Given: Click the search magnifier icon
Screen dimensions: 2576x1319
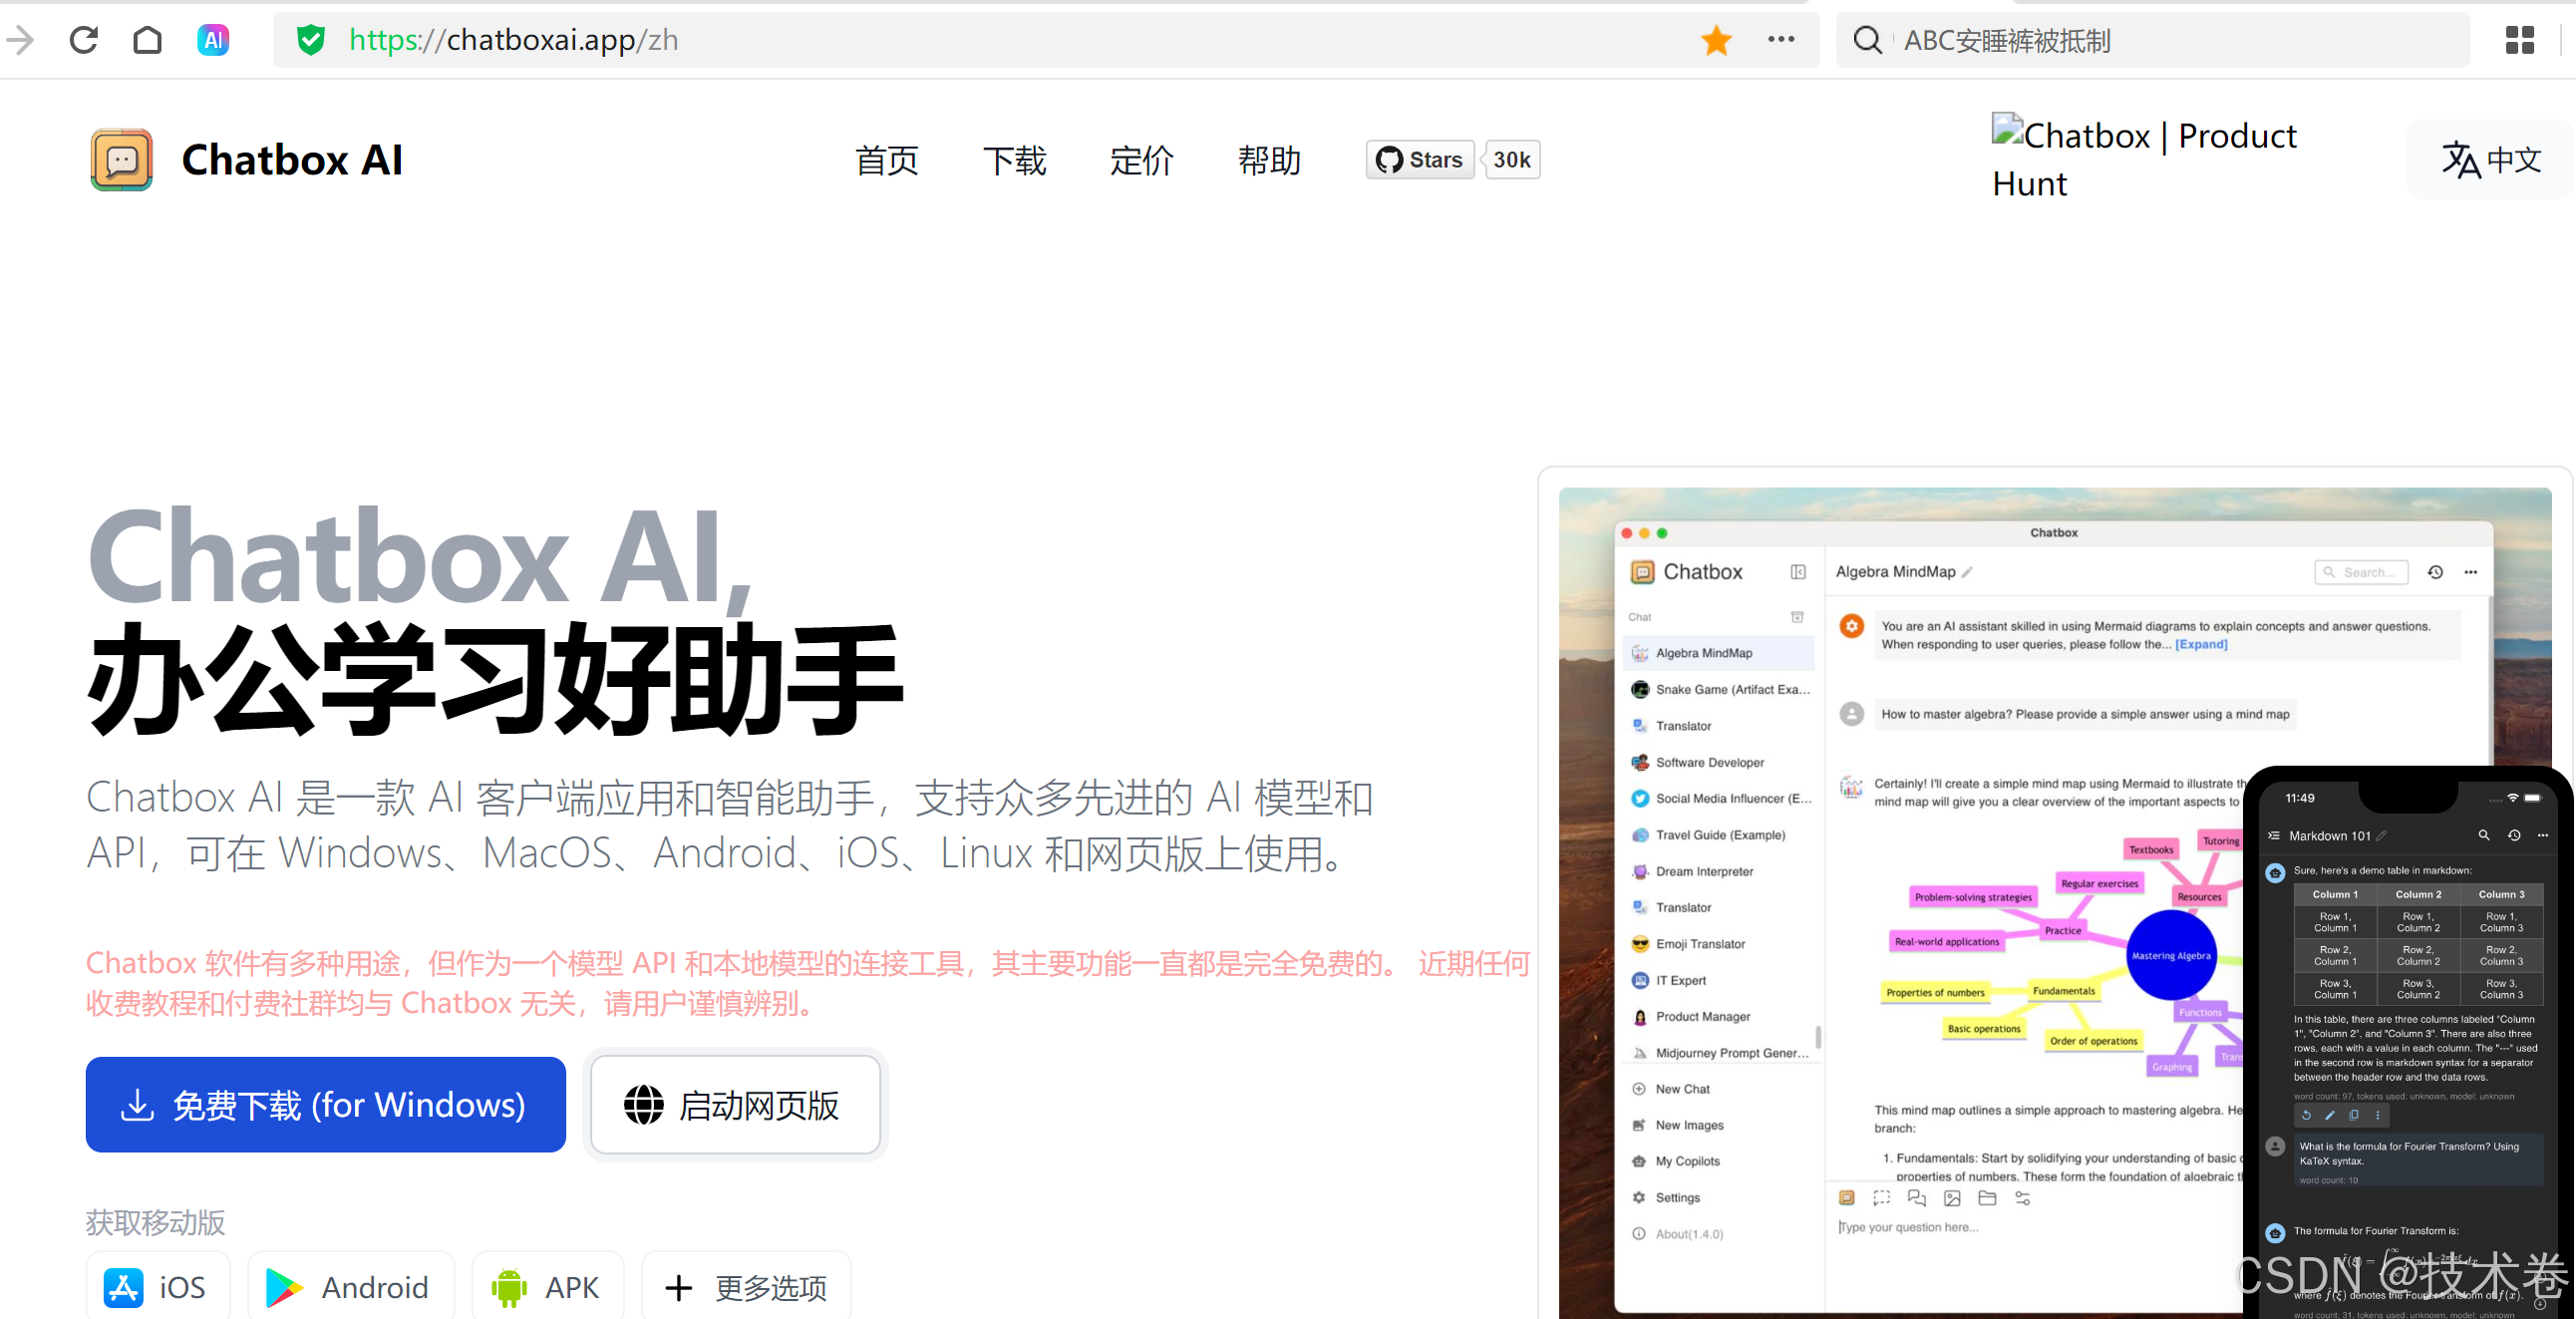Looking at the screenshot, I should coord(1867,40).
